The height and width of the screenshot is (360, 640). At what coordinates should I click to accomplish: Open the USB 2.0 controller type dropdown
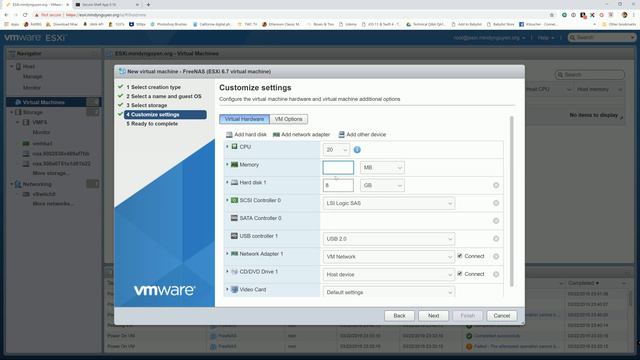[389, 239]
